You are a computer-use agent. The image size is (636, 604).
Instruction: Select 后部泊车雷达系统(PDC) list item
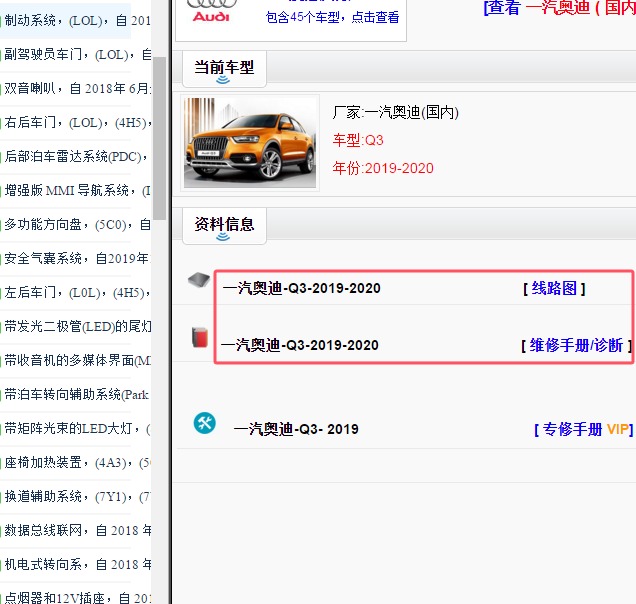click(76, 157)
